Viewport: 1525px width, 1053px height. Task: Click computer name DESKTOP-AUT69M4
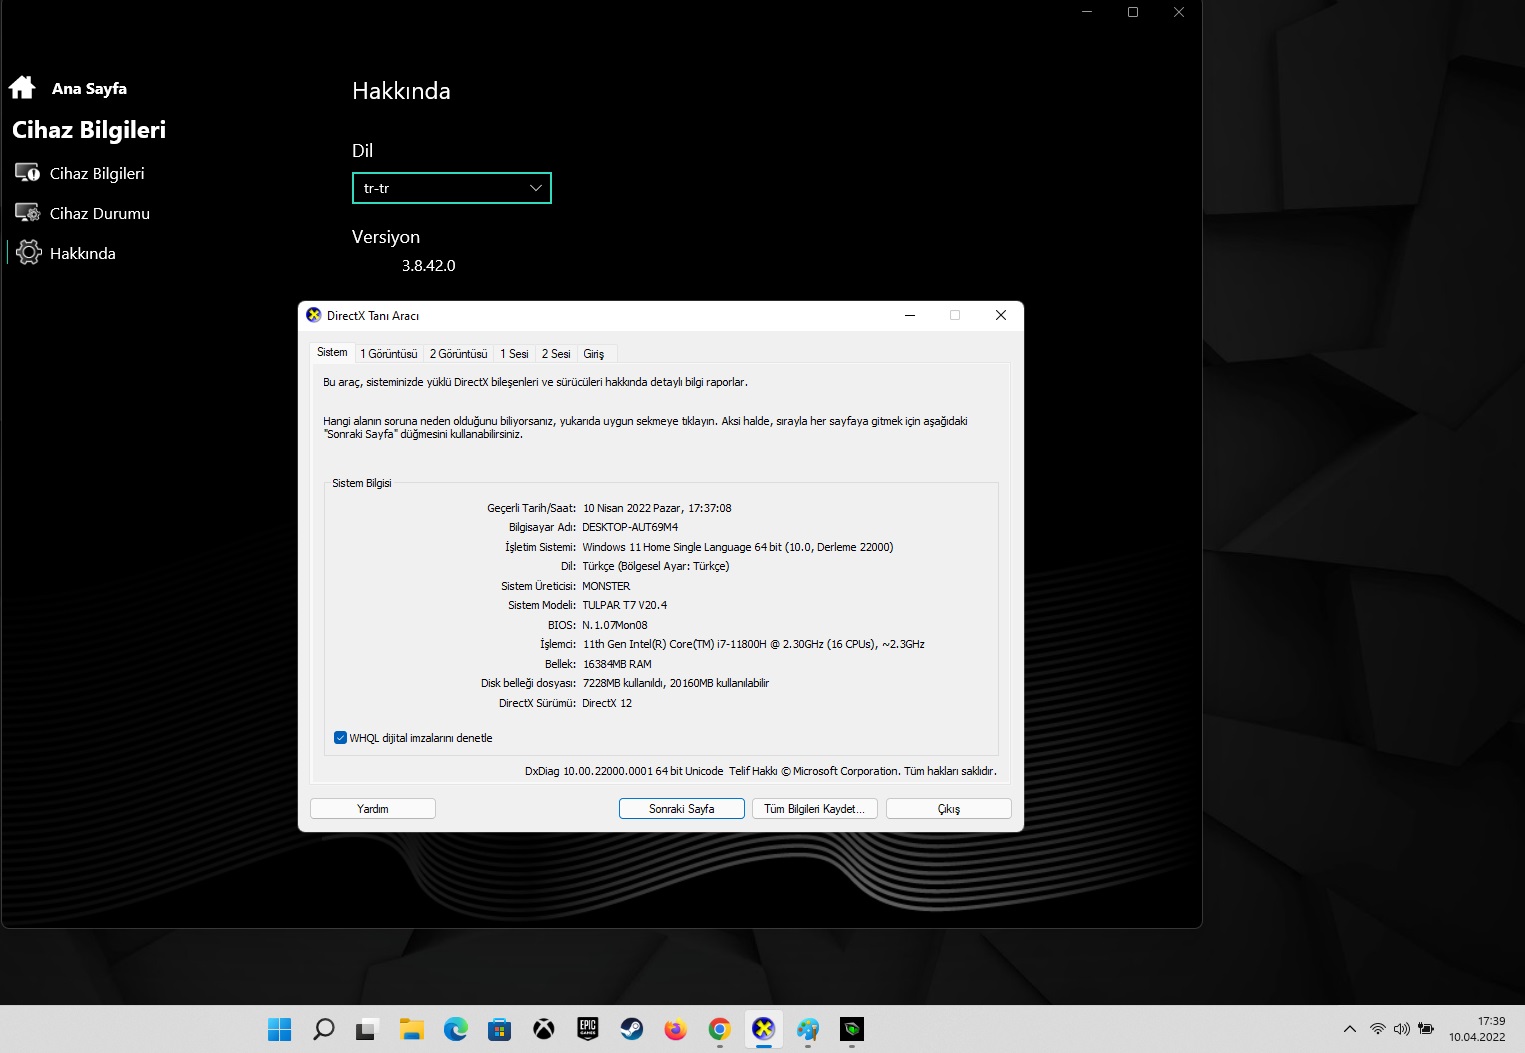pyautogui.click(x=630, y=527)
